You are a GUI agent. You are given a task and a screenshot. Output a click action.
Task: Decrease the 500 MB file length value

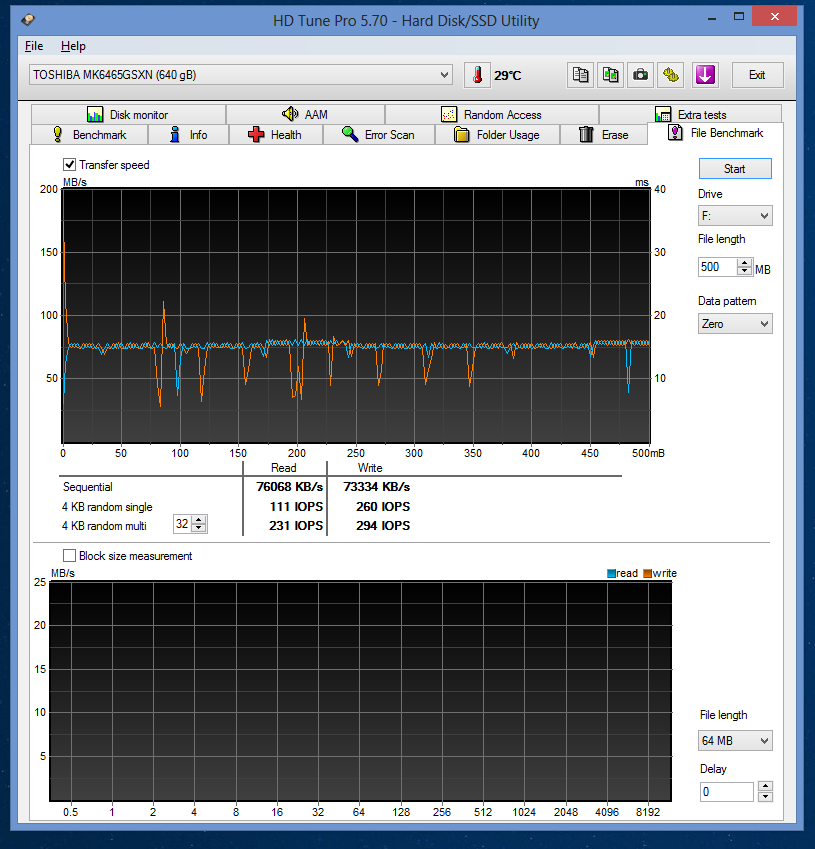coord(745,271)
